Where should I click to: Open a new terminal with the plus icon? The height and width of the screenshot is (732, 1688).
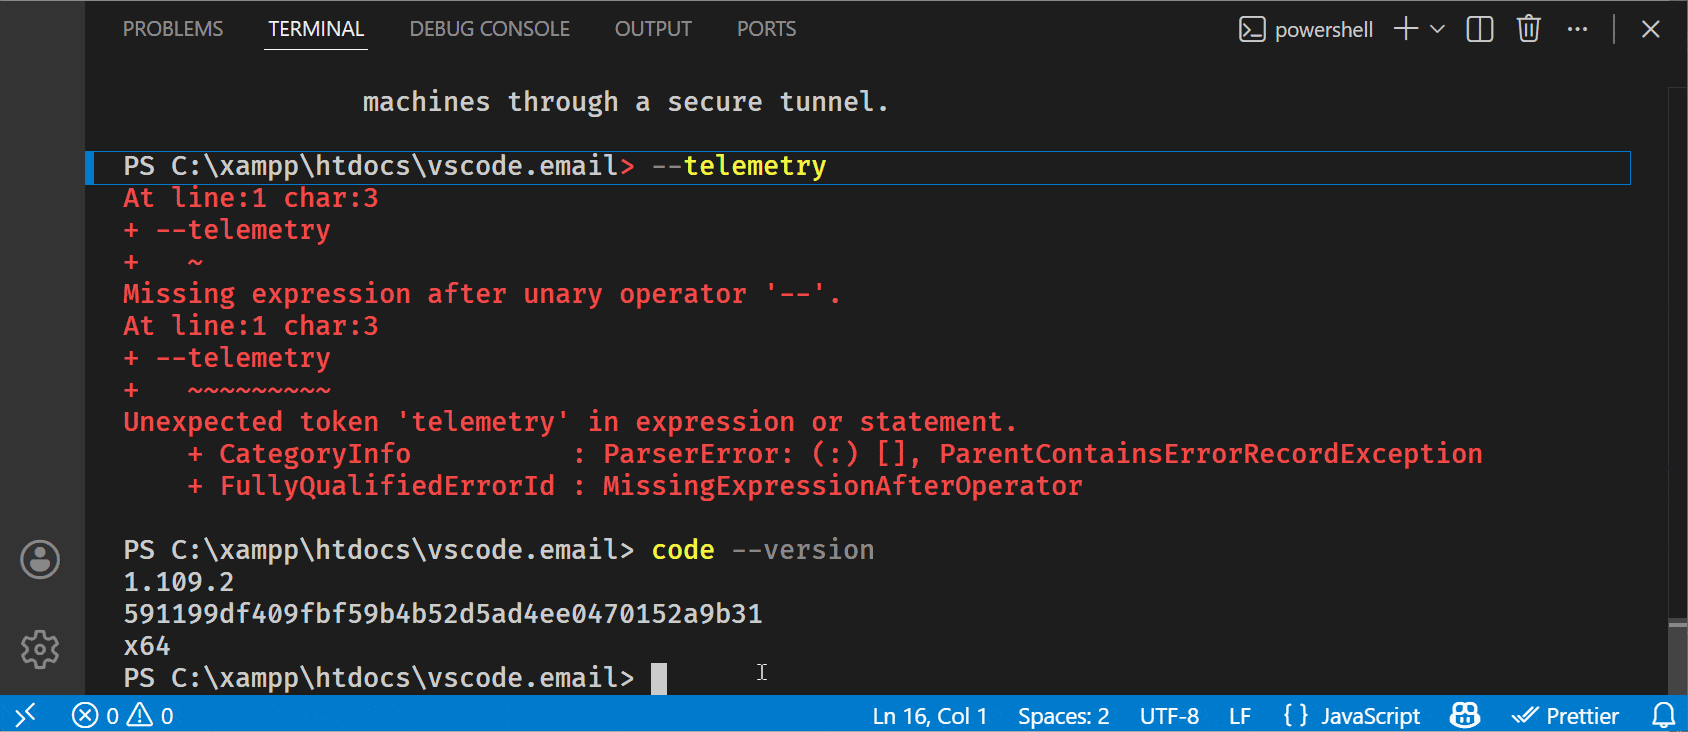click(x=1402, y=29)
